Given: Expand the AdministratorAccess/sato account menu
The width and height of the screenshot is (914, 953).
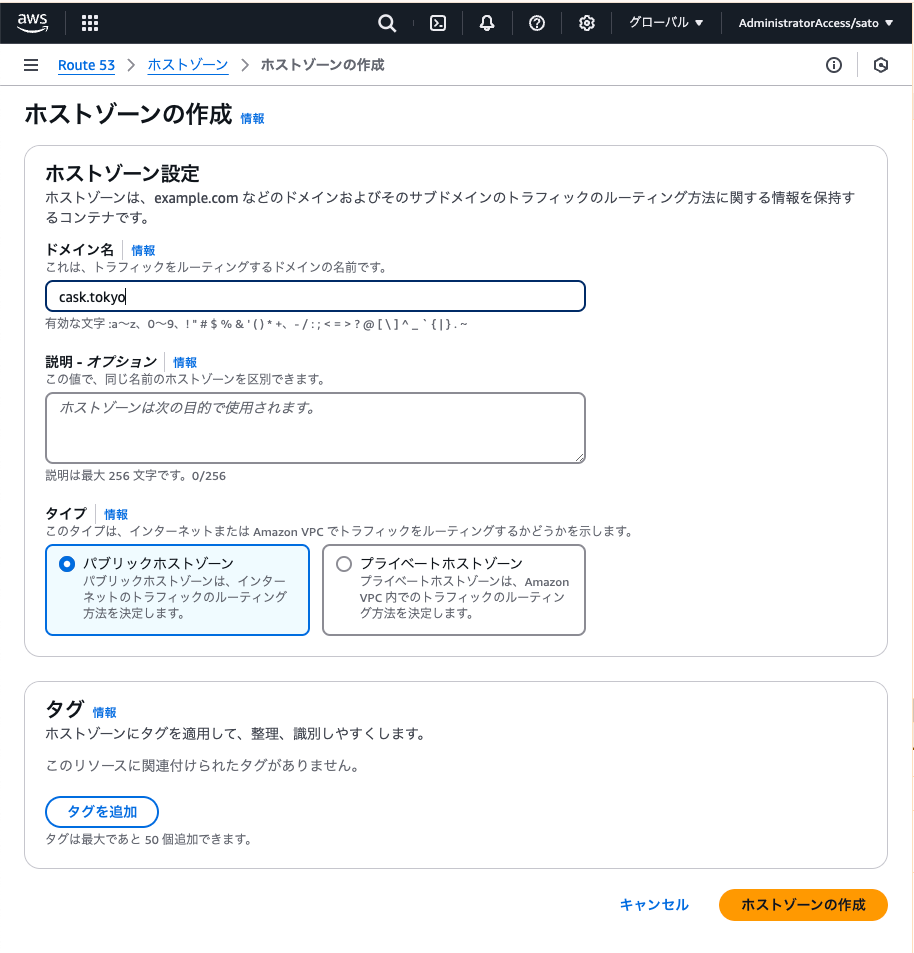Looking at the screenshot, I should 816,23.
